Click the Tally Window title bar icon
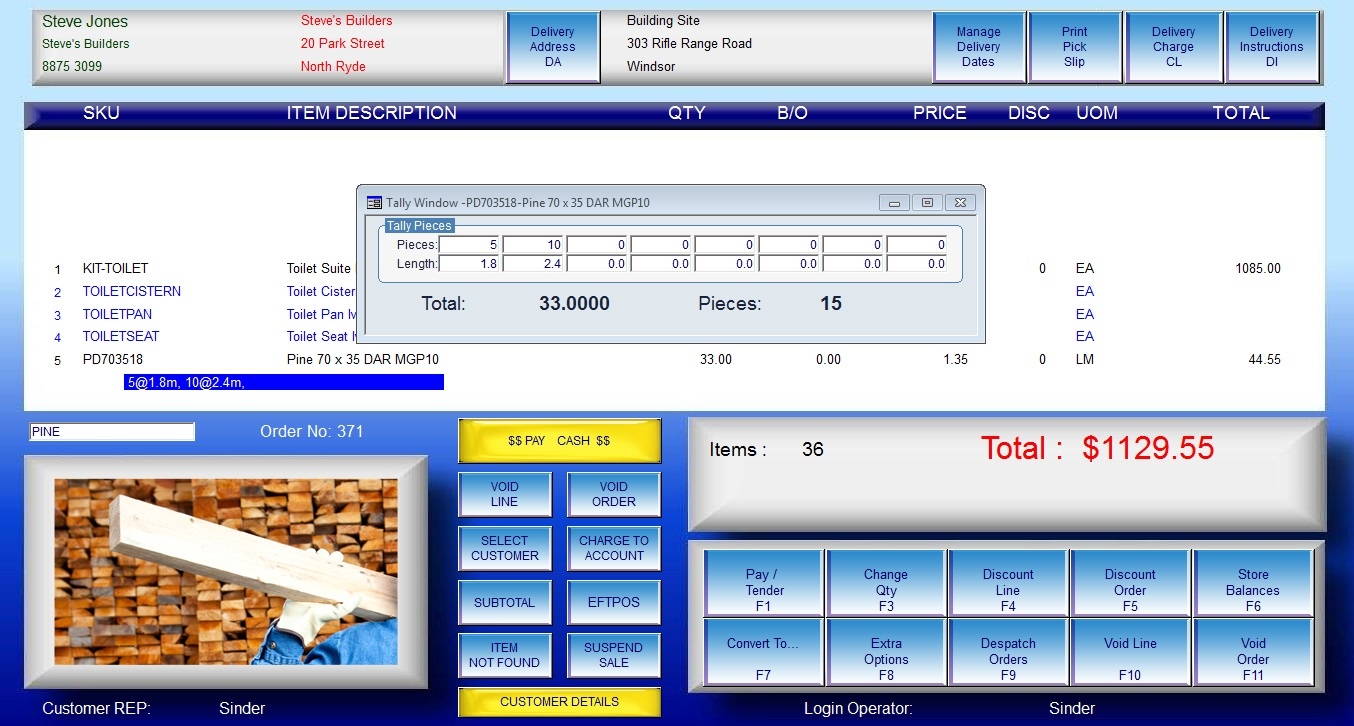The height and width of the screenshot is (726, 1354). [374, 203]
